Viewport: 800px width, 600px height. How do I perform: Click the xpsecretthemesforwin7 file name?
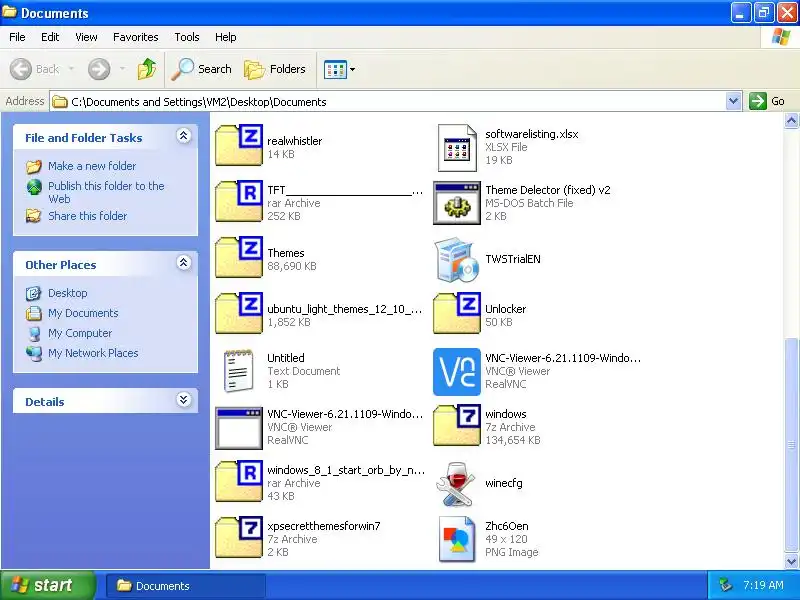tap(324, 526)
